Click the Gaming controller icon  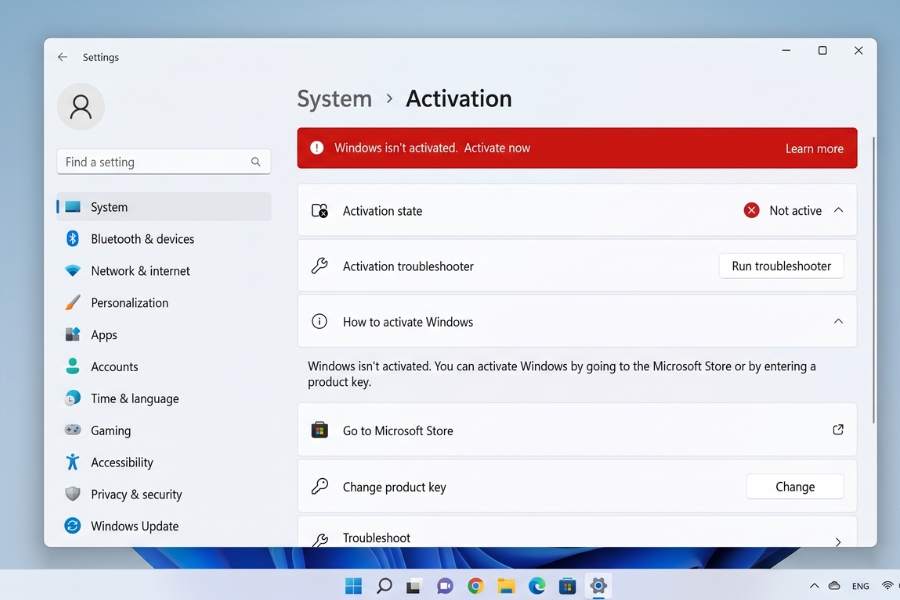coord(72,430)
